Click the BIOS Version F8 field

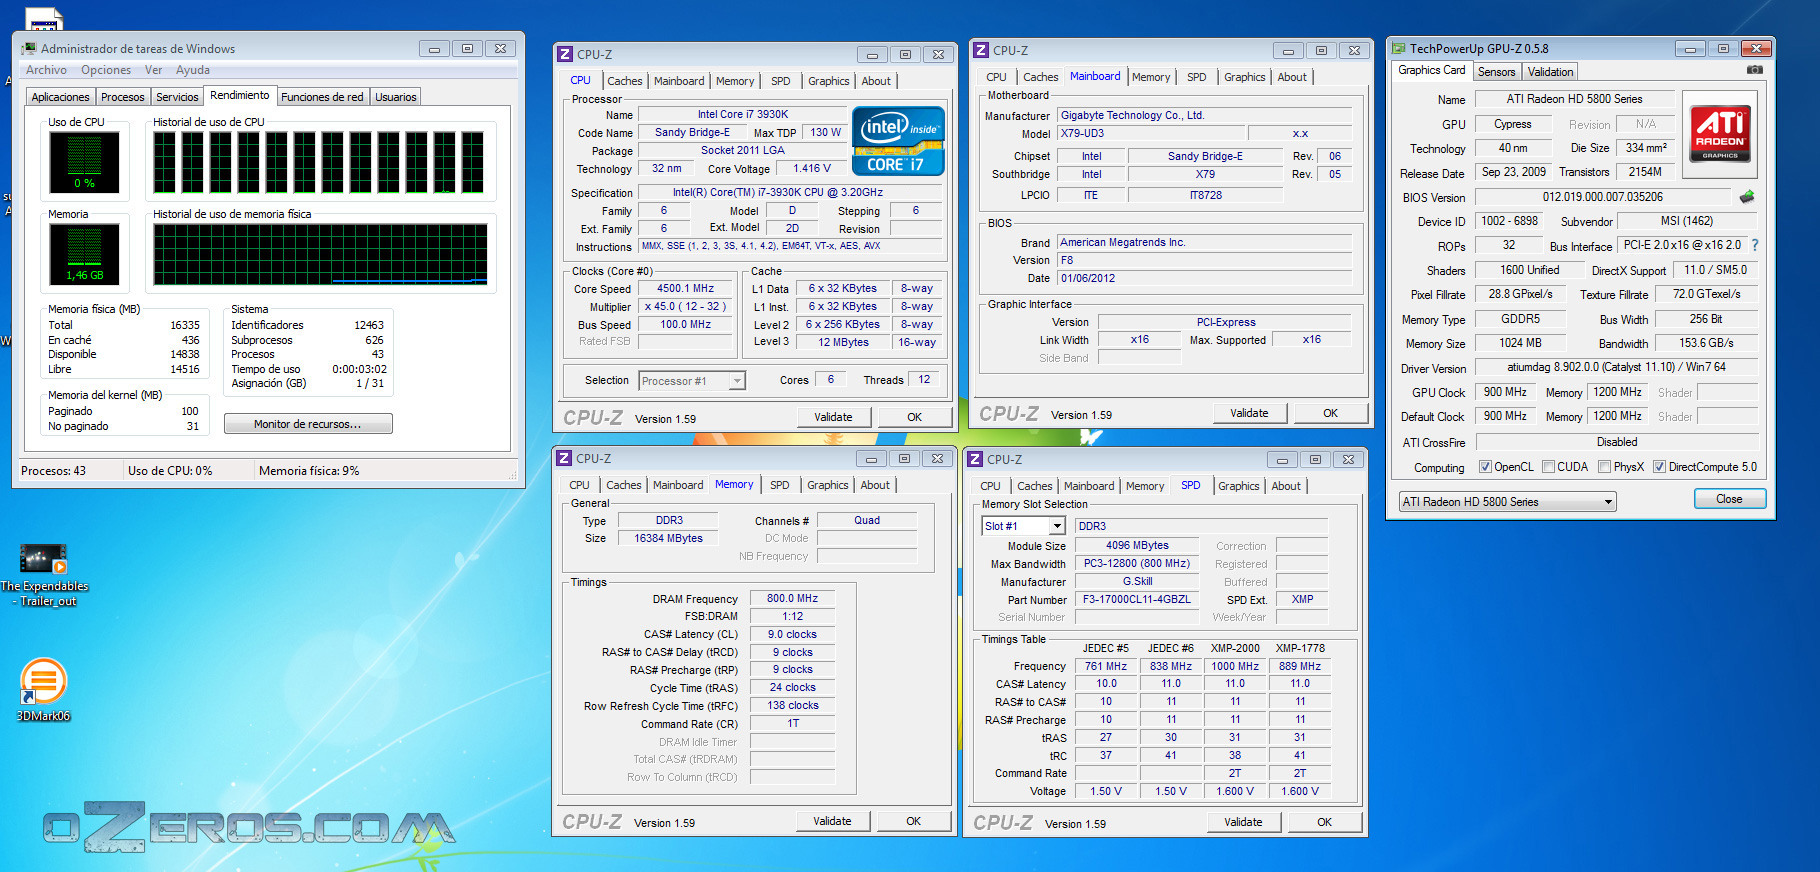pyautogui.click(x=1204, y=260)
